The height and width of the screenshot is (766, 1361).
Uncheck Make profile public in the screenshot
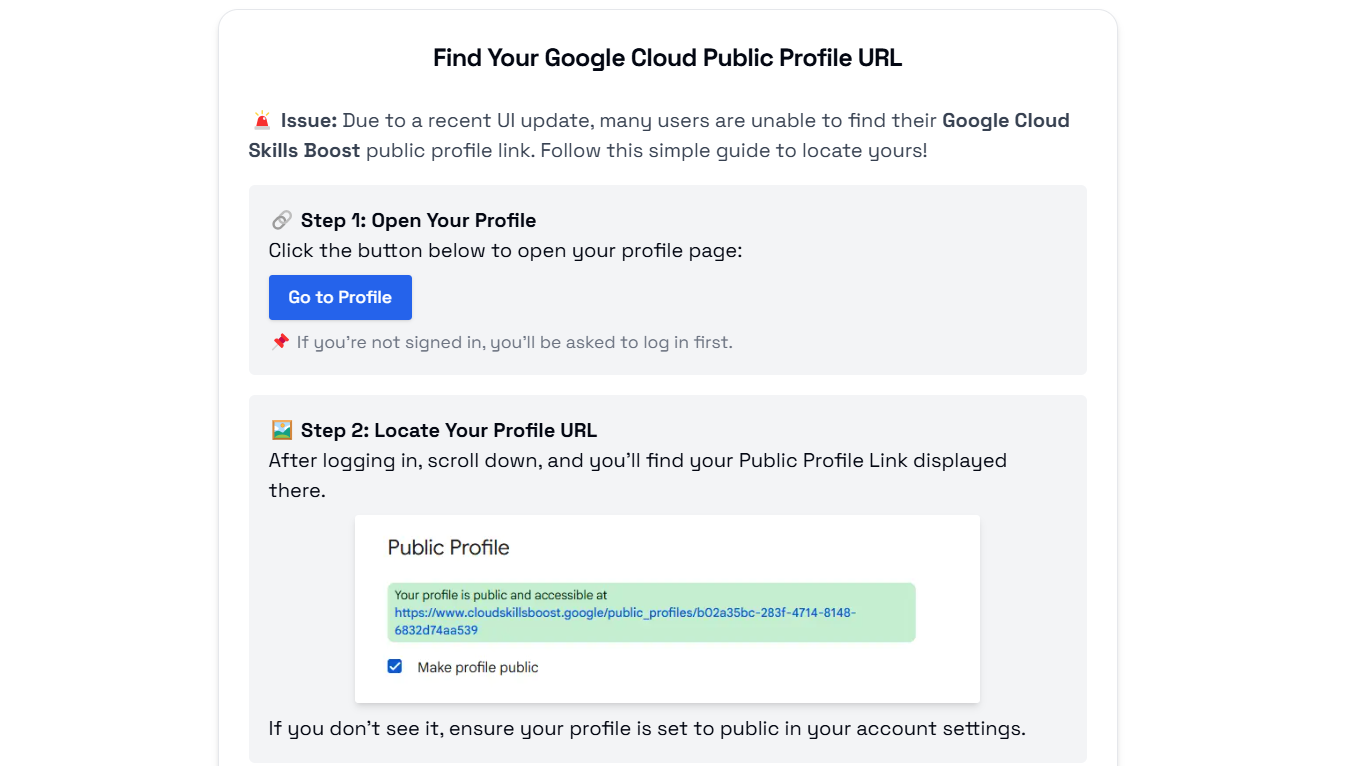point(394,665)
